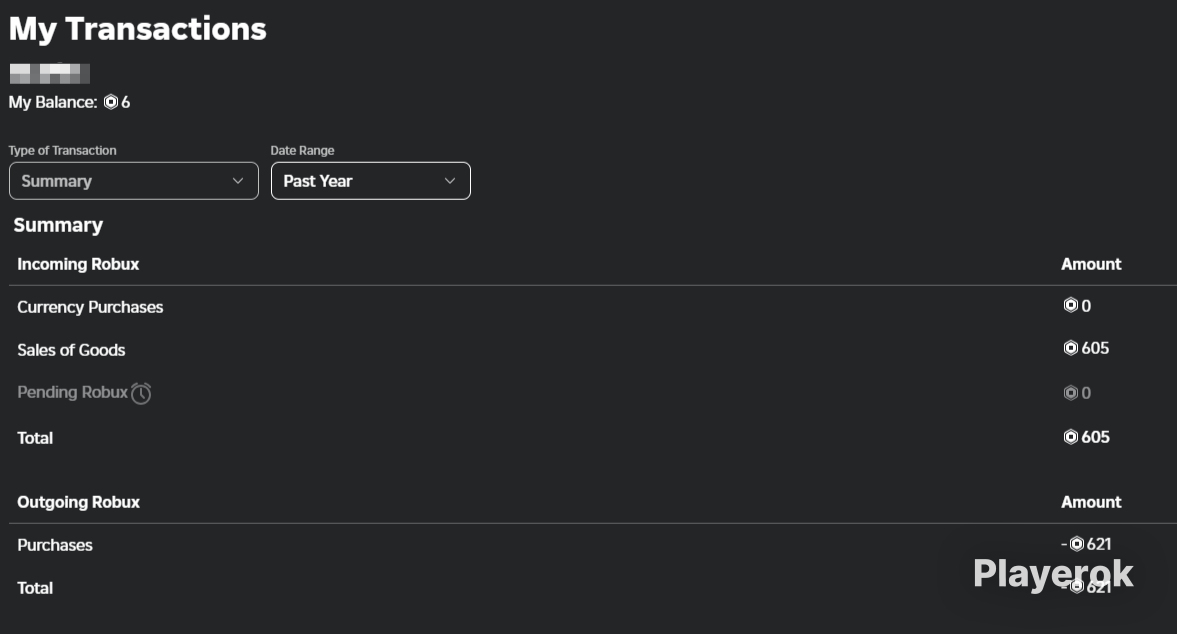Click chevron arrow in the Summary dropdown
Viewport: 1177px width, 634px height.
click(x=238, y=181)
